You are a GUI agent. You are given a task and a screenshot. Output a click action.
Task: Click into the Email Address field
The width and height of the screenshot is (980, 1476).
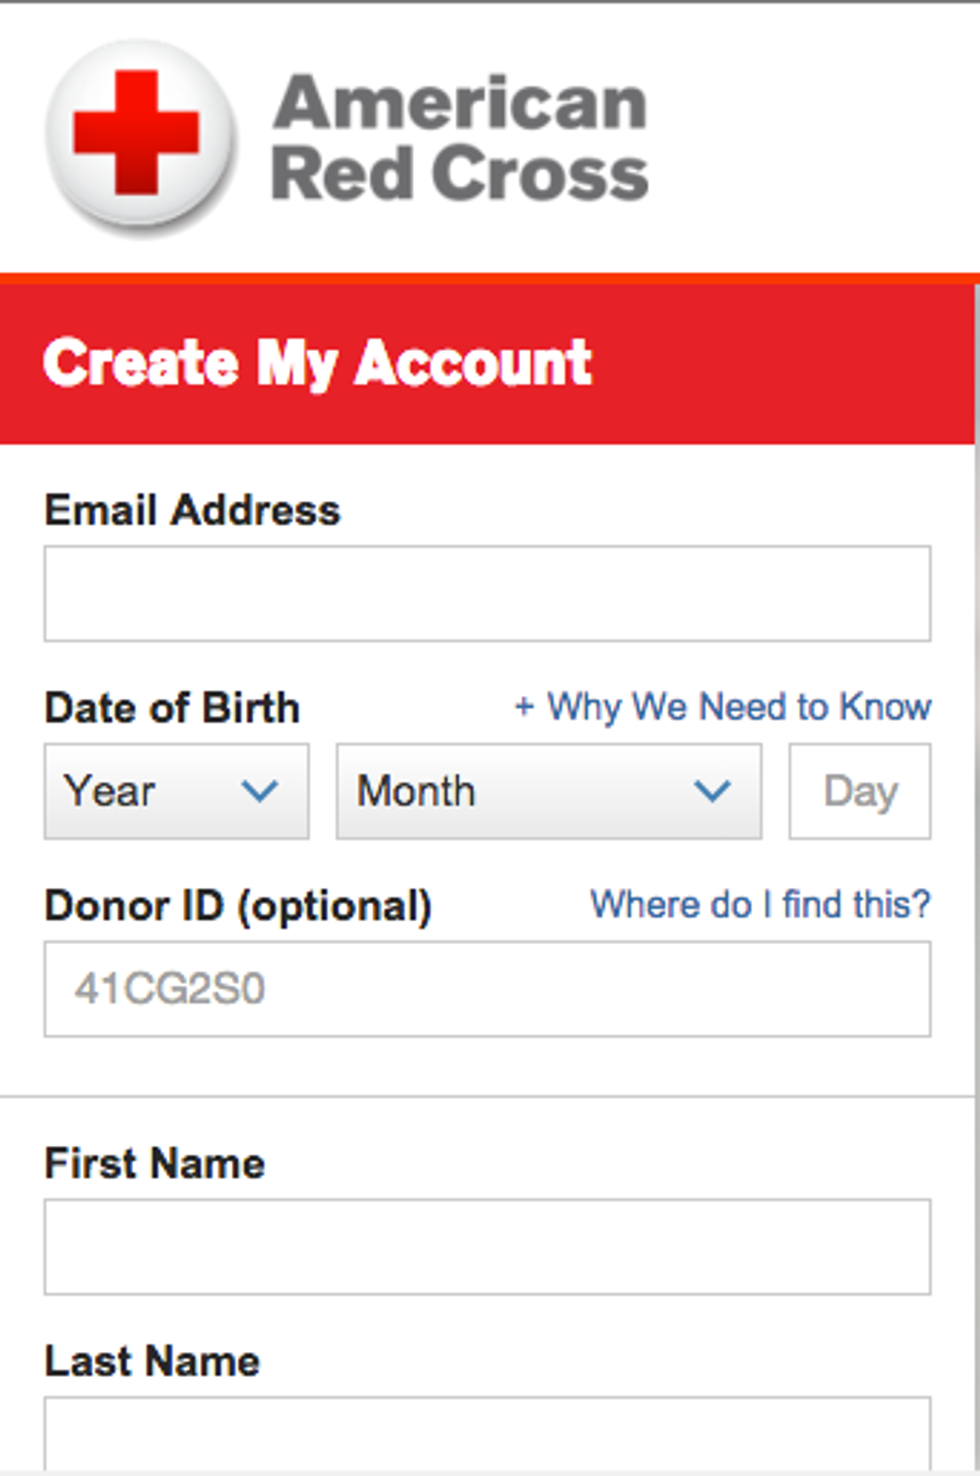coord(487,593)
